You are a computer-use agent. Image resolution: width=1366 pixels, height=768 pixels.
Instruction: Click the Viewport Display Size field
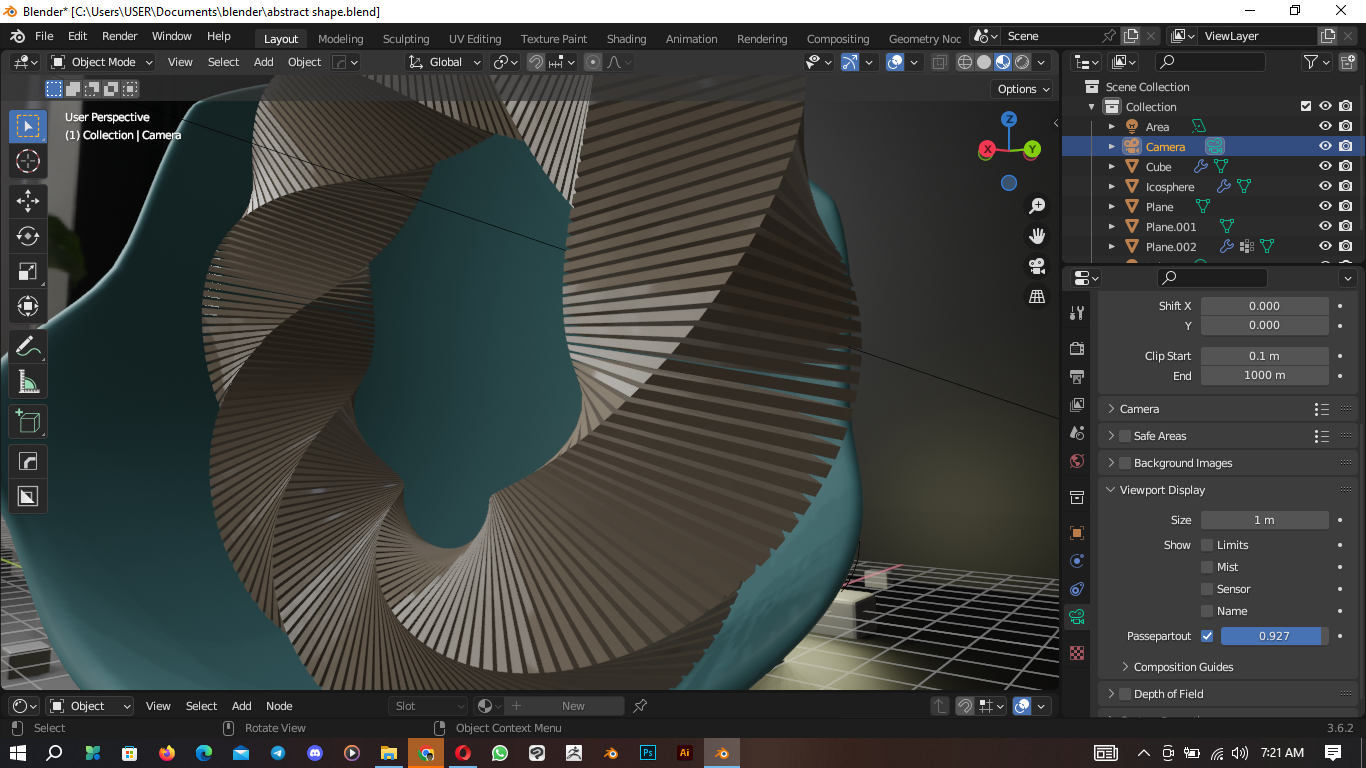1265,520
